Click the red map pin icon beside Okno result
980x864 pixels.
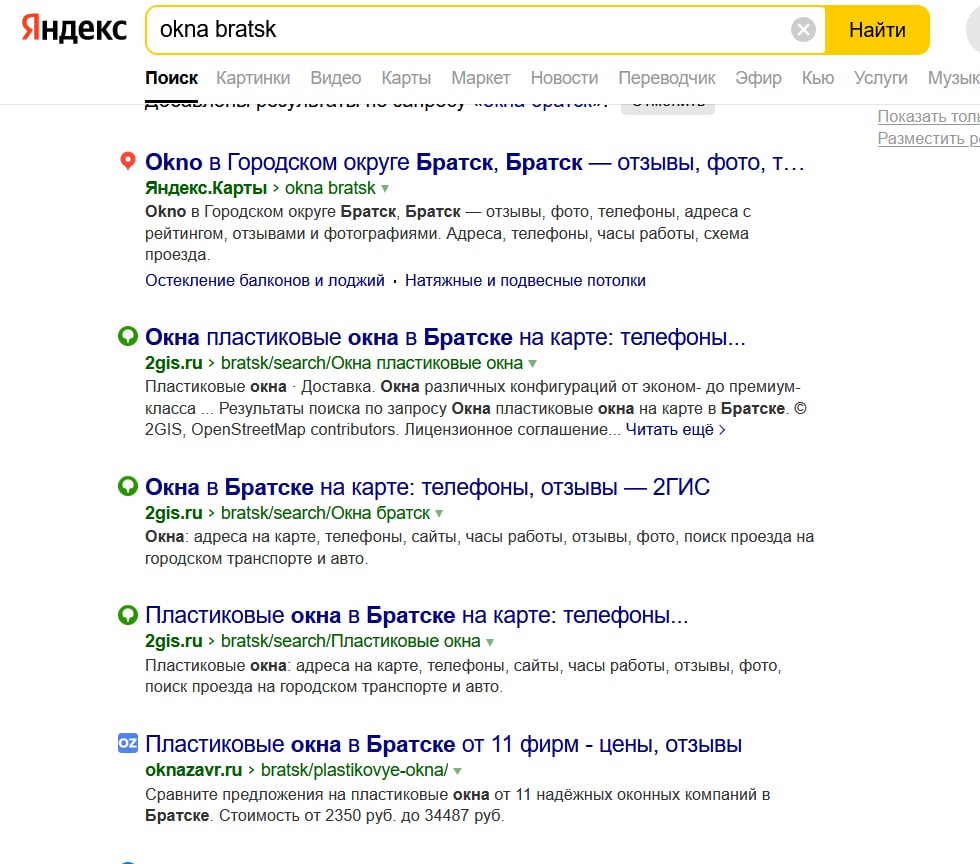pyautogui.click(x=128, y=161)
